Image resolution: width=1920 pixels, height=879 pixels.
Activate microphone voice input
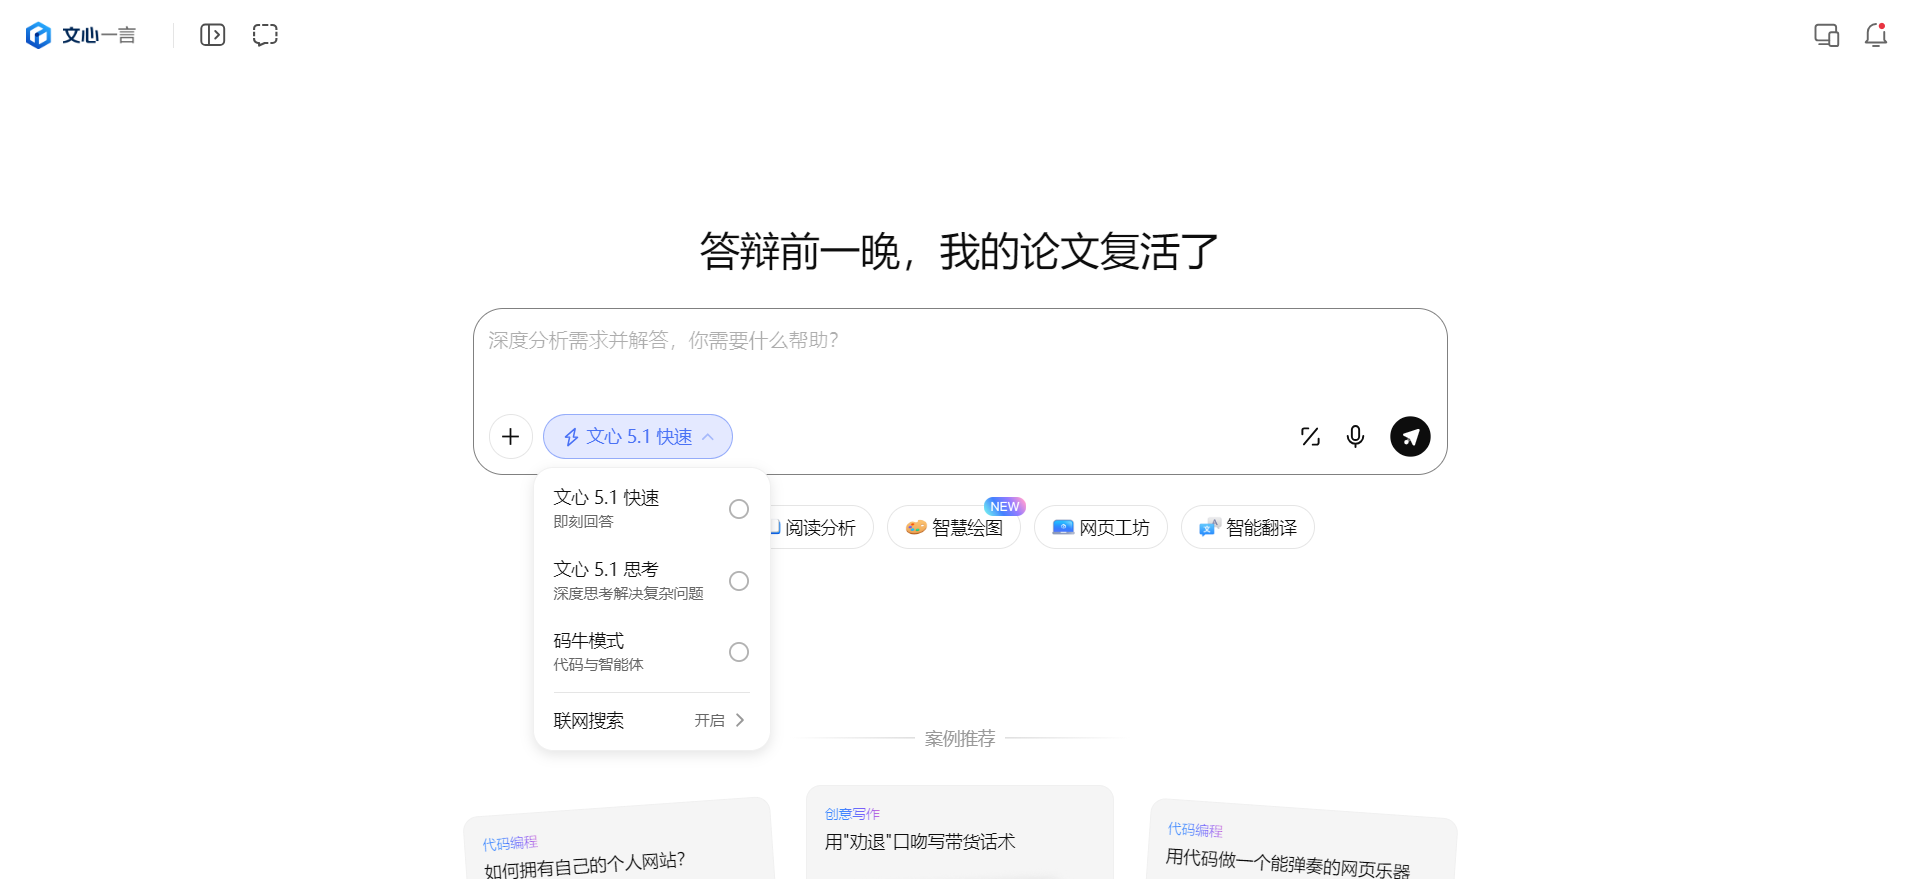click(x=1355, y=436)
